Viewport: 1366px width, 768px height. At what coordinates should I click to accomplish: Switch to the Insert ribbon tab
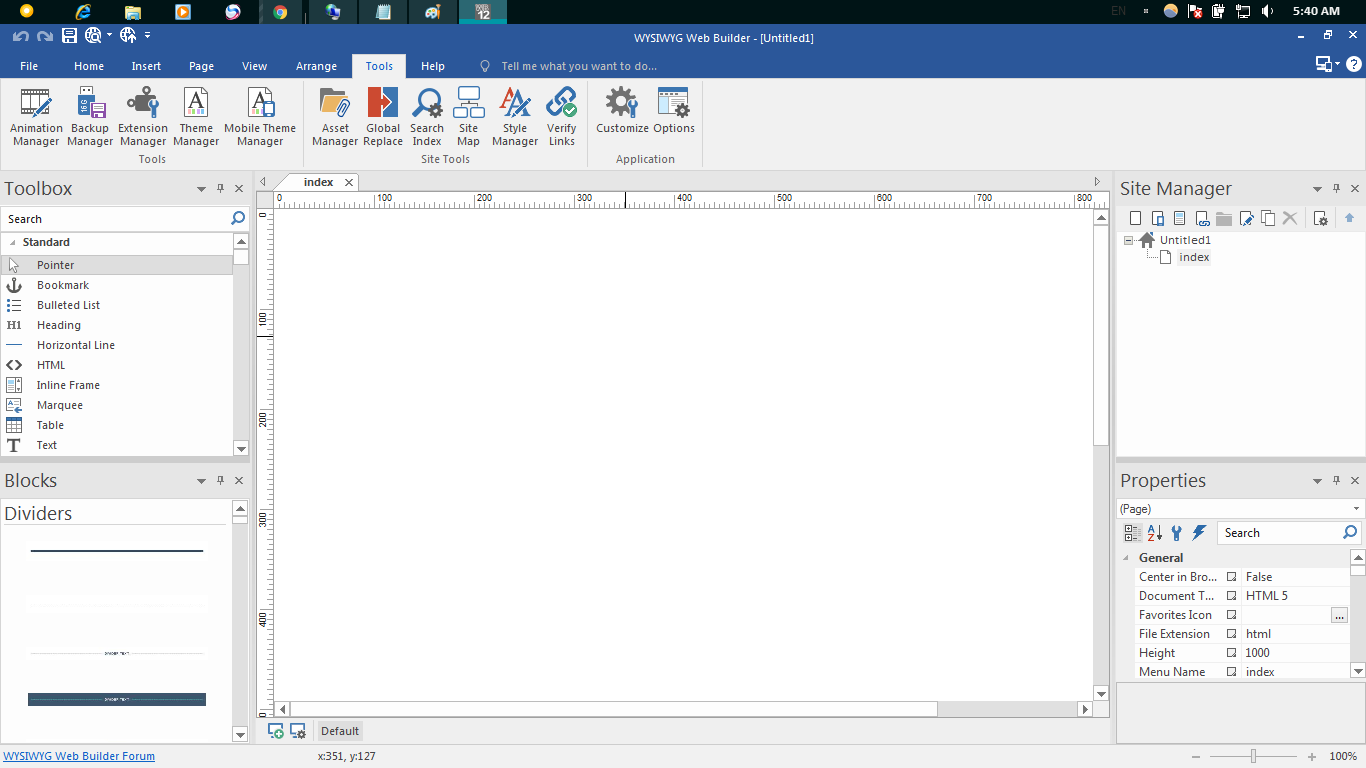[146, 66]
